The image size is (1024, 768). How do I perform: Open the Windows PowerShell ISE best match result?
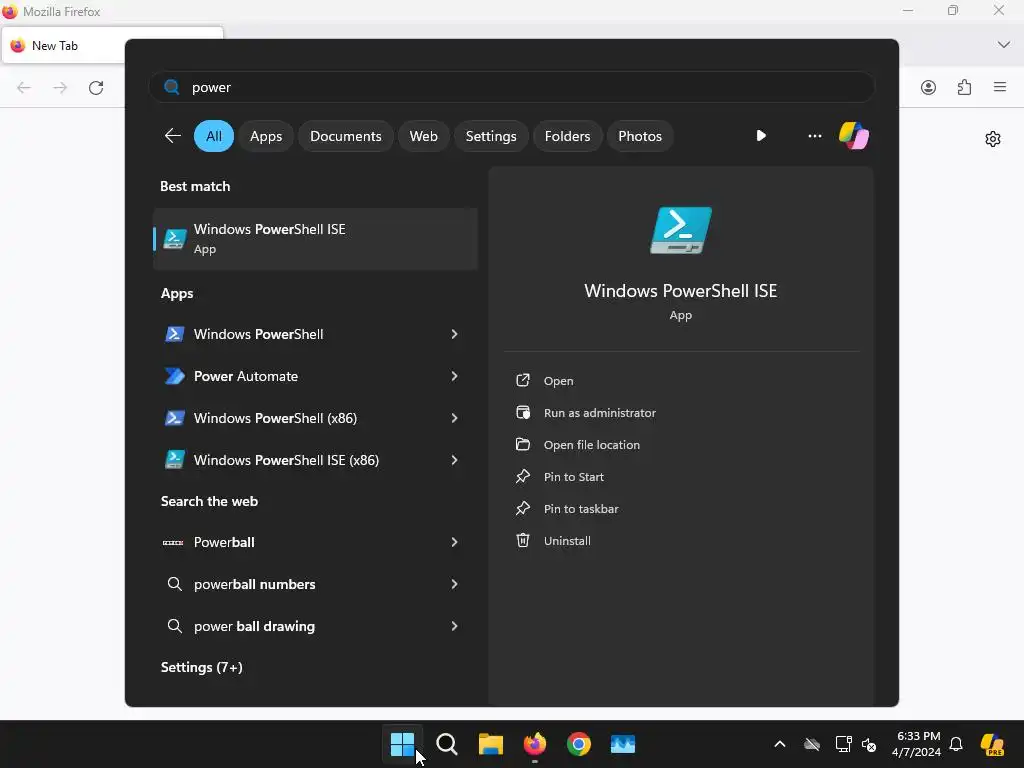(x=315, y=238)
